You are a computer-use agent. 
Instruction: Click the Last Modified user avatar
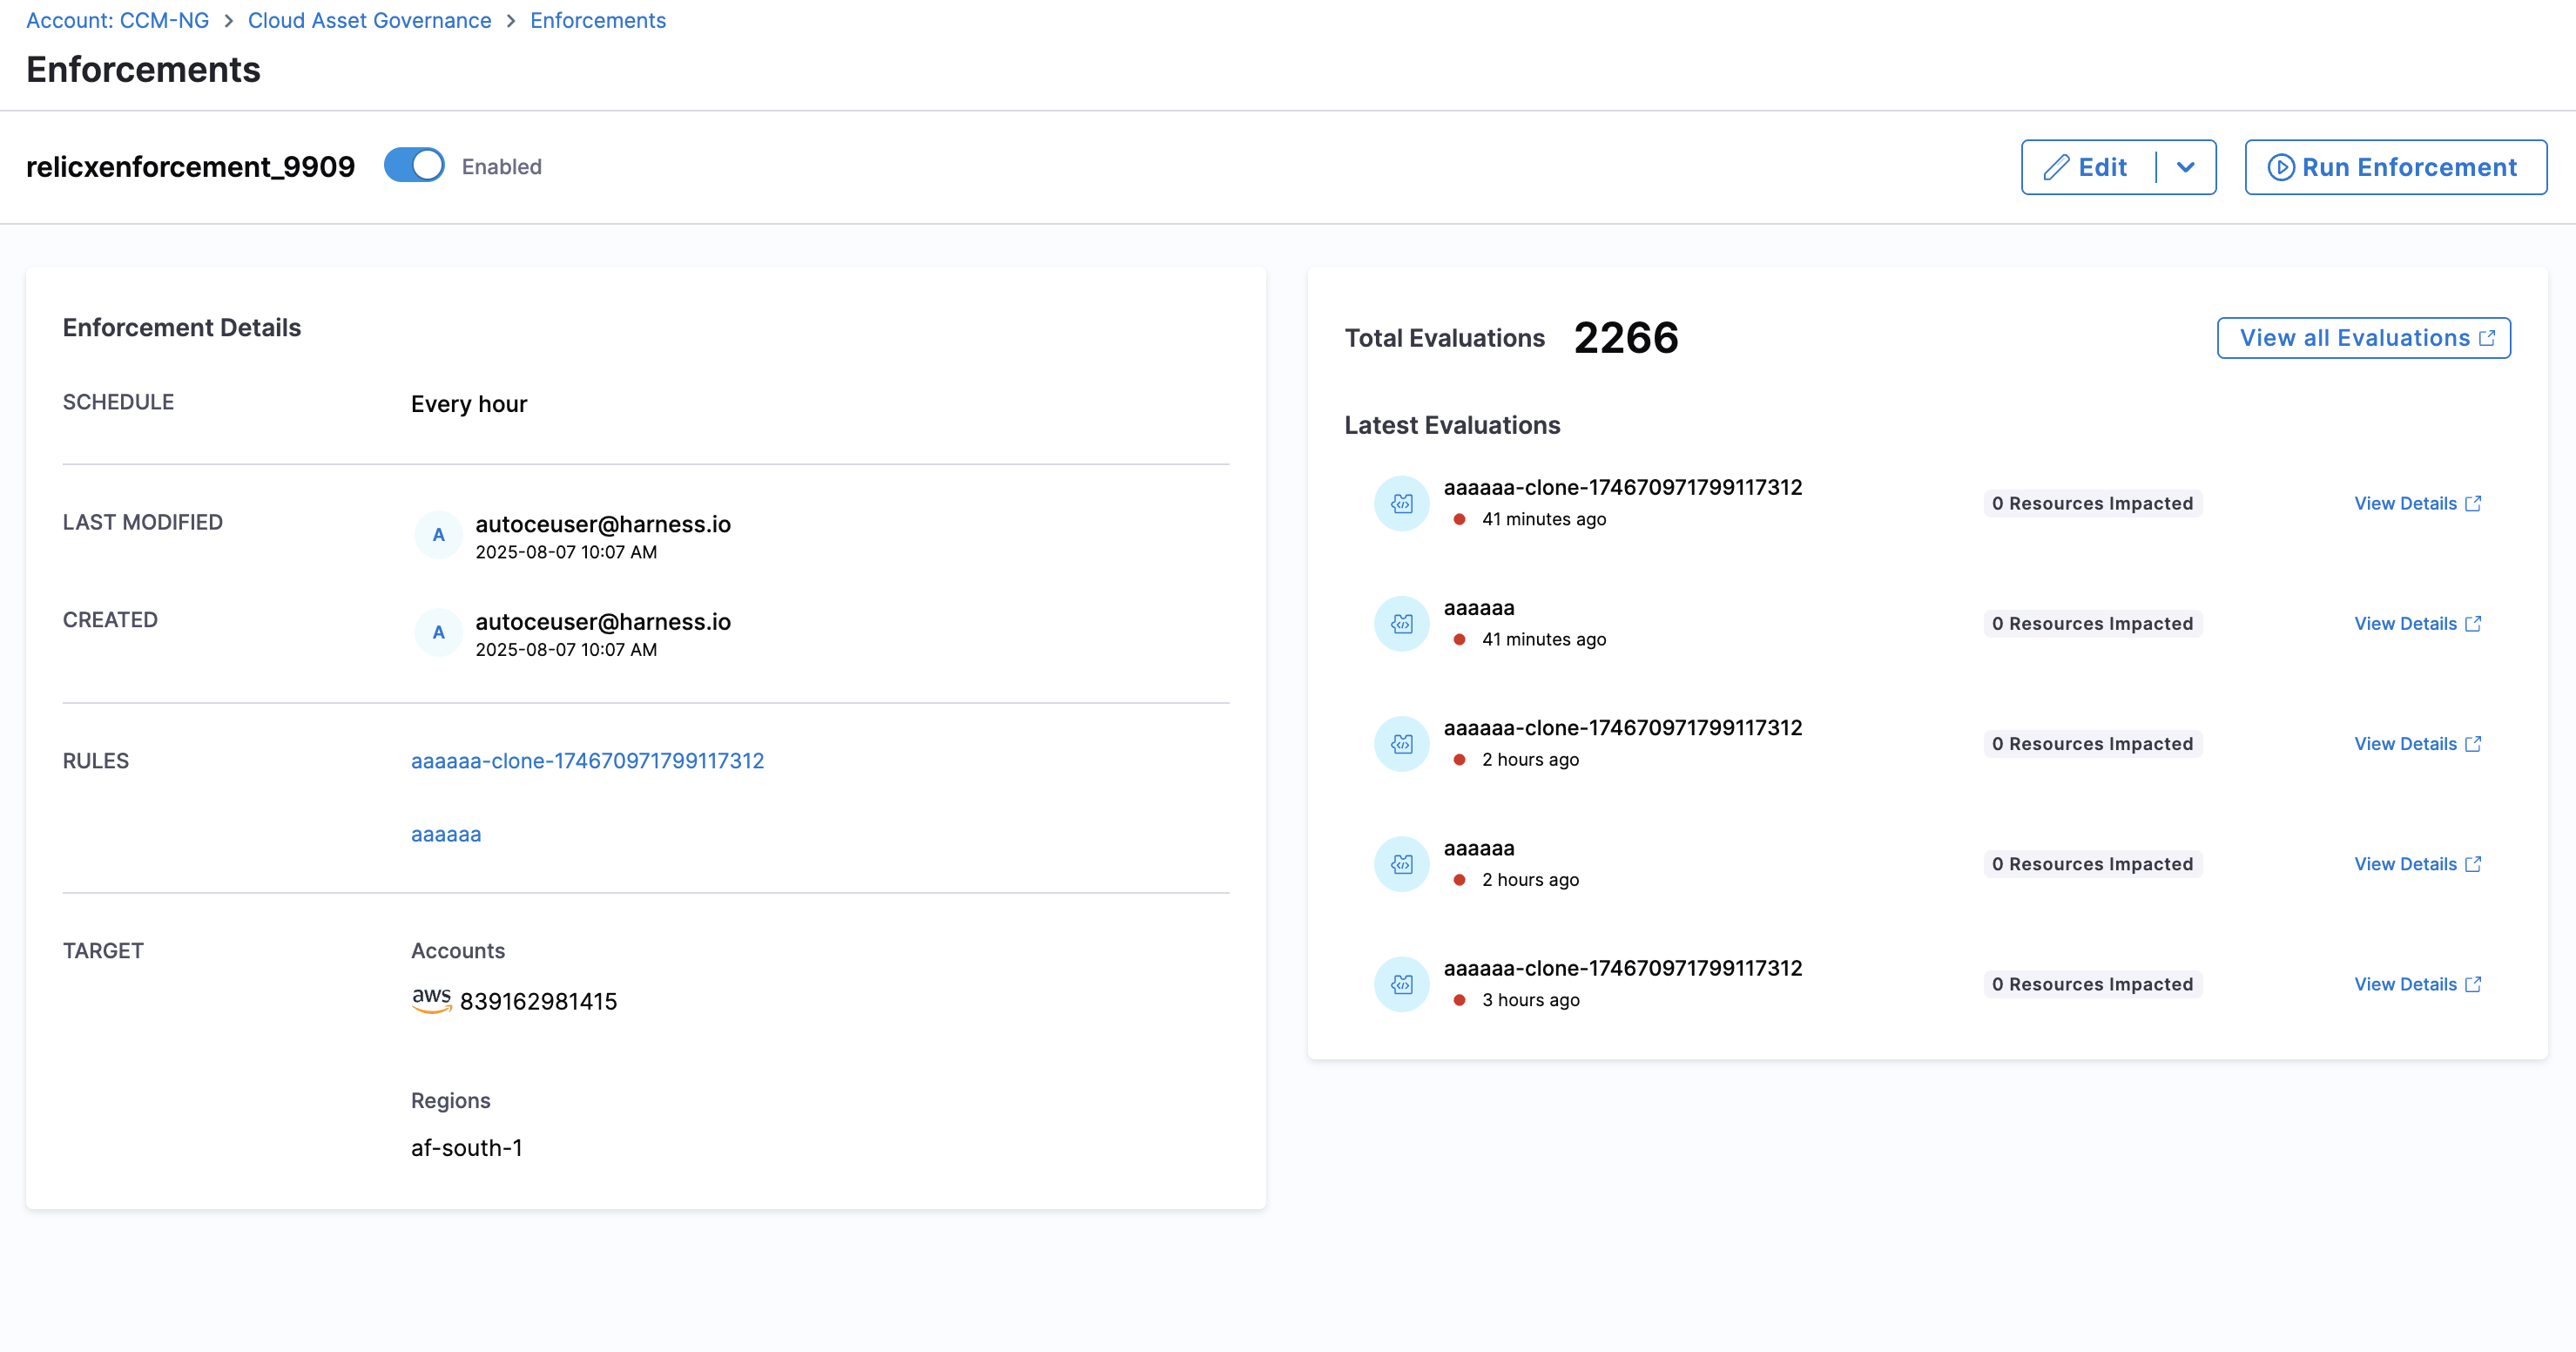click(438, 535)
